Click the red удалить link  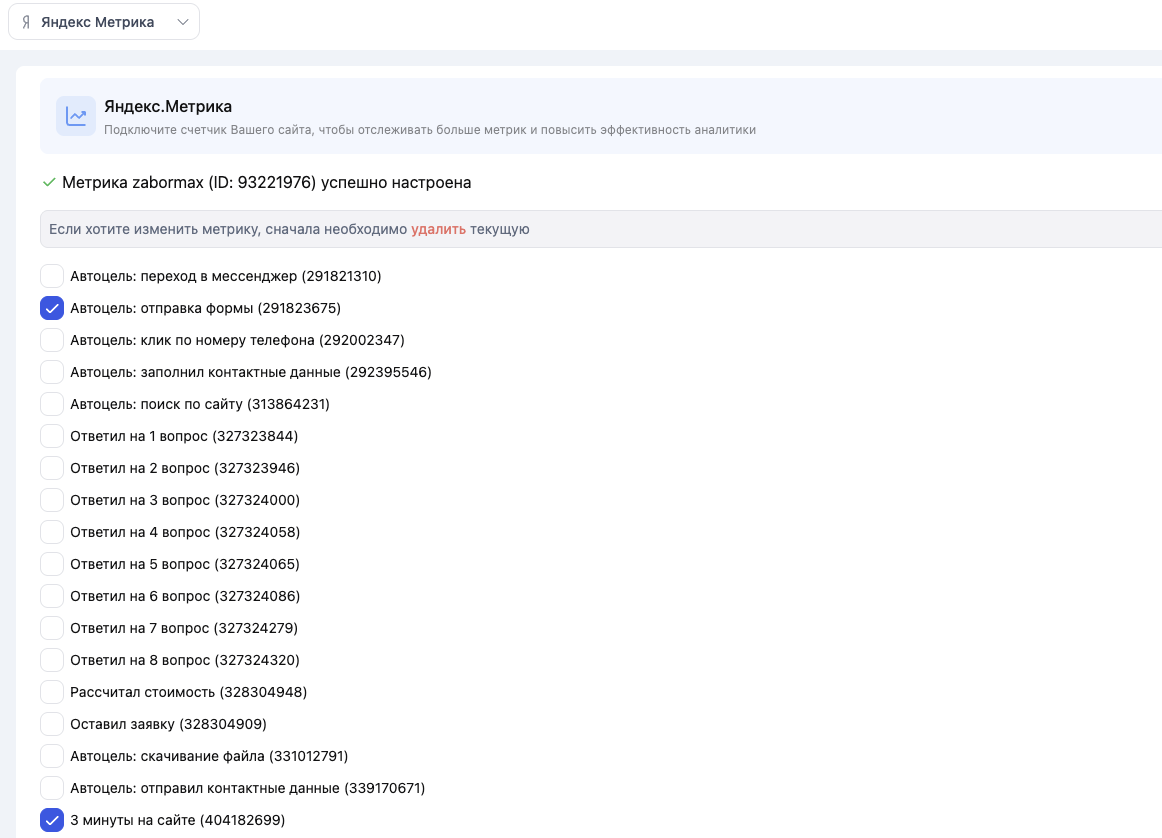[438, 229]
